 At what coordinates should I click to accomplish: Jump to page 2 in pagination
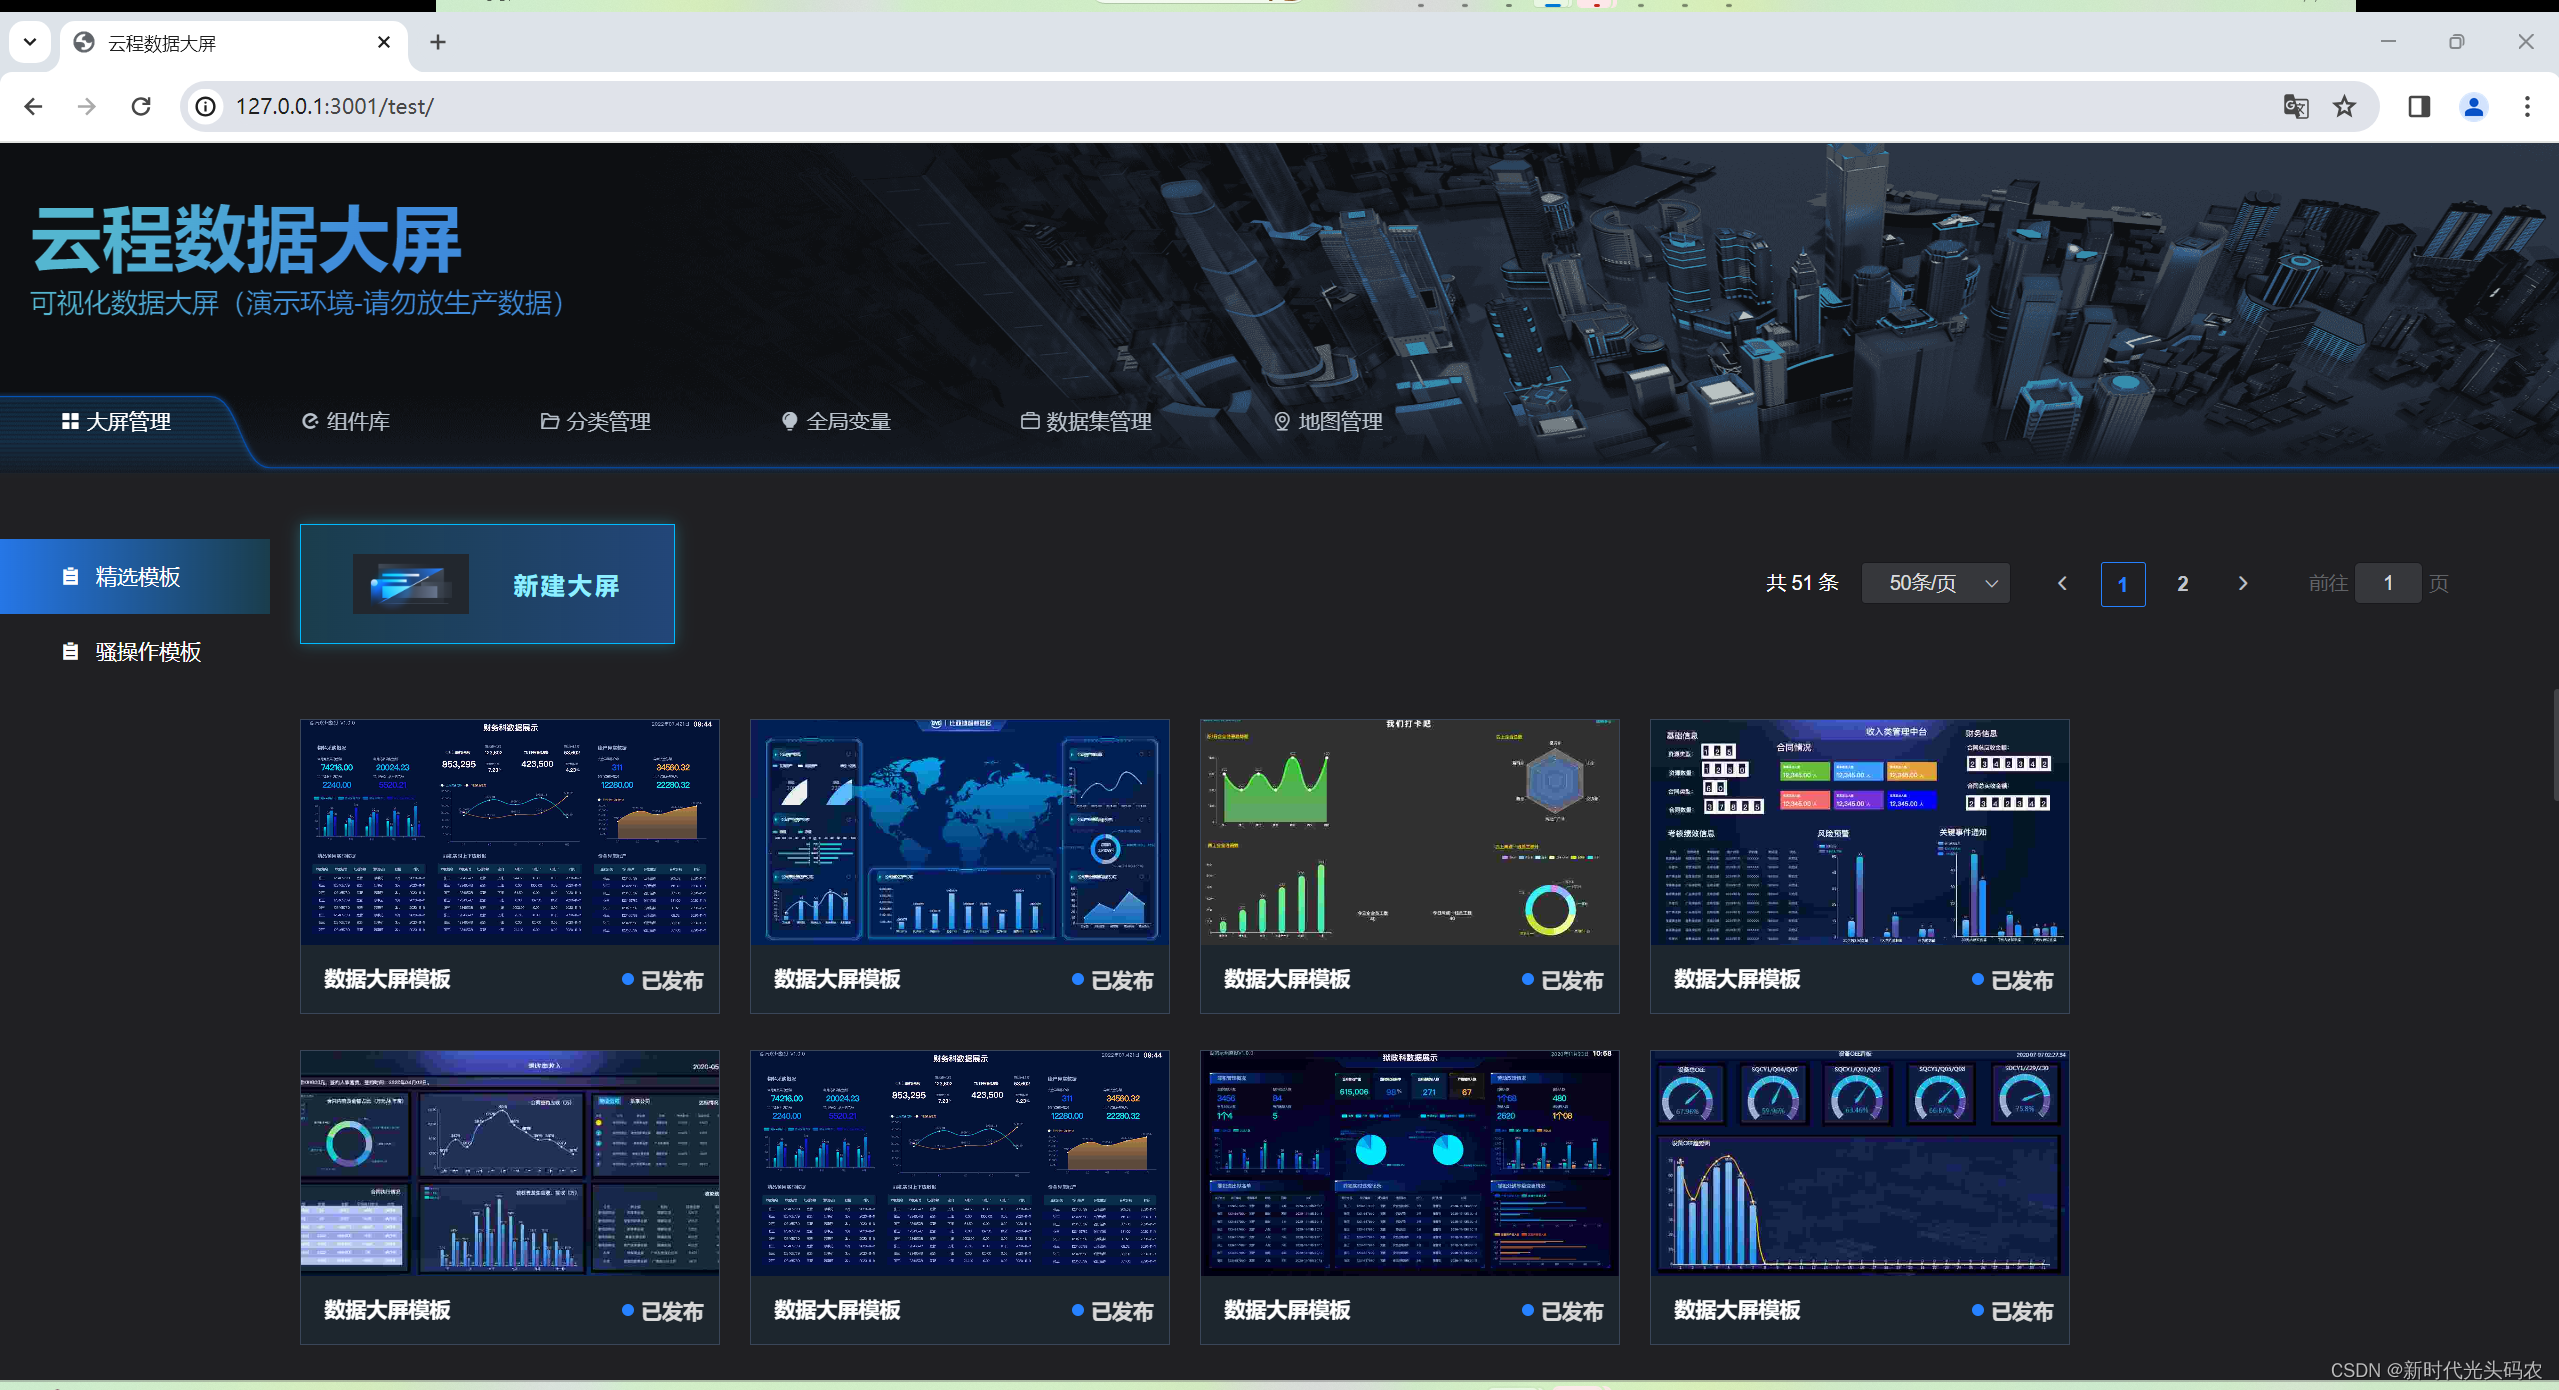point(2183,583)
